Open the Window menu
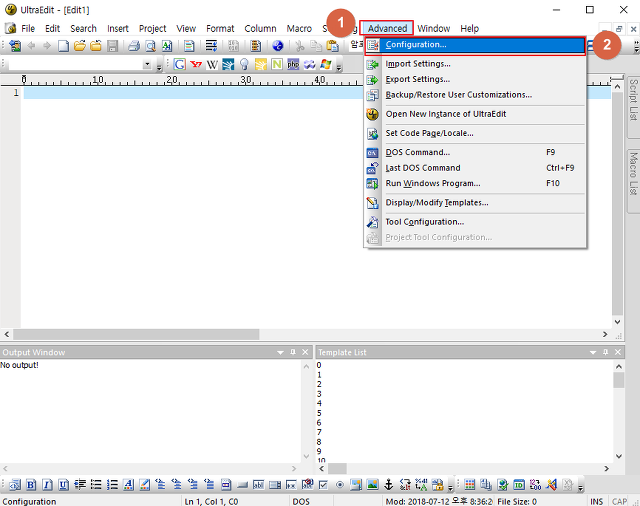The height and width of the screenshot is (506, 640). click(433, 29)
